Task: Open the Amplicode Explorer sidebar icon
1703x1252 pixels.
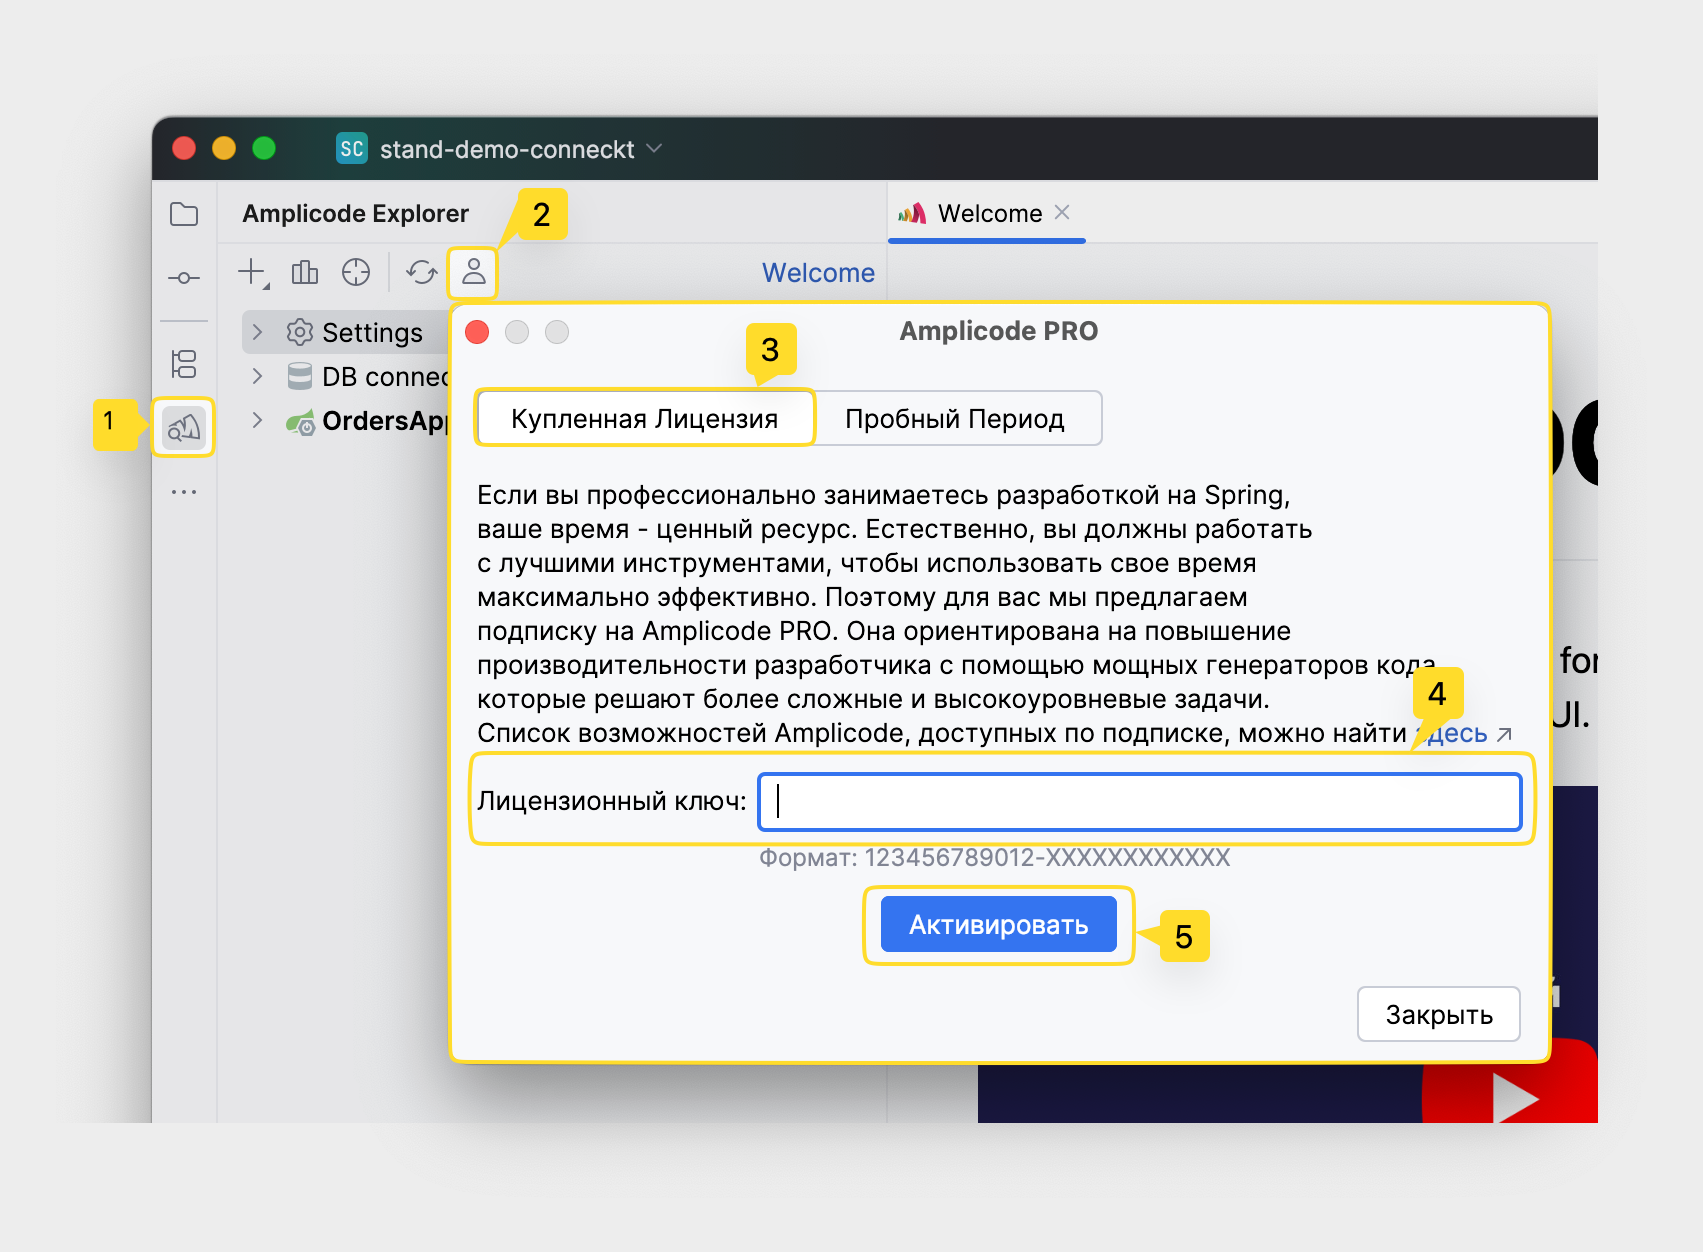Action: (x=184, y=428)
